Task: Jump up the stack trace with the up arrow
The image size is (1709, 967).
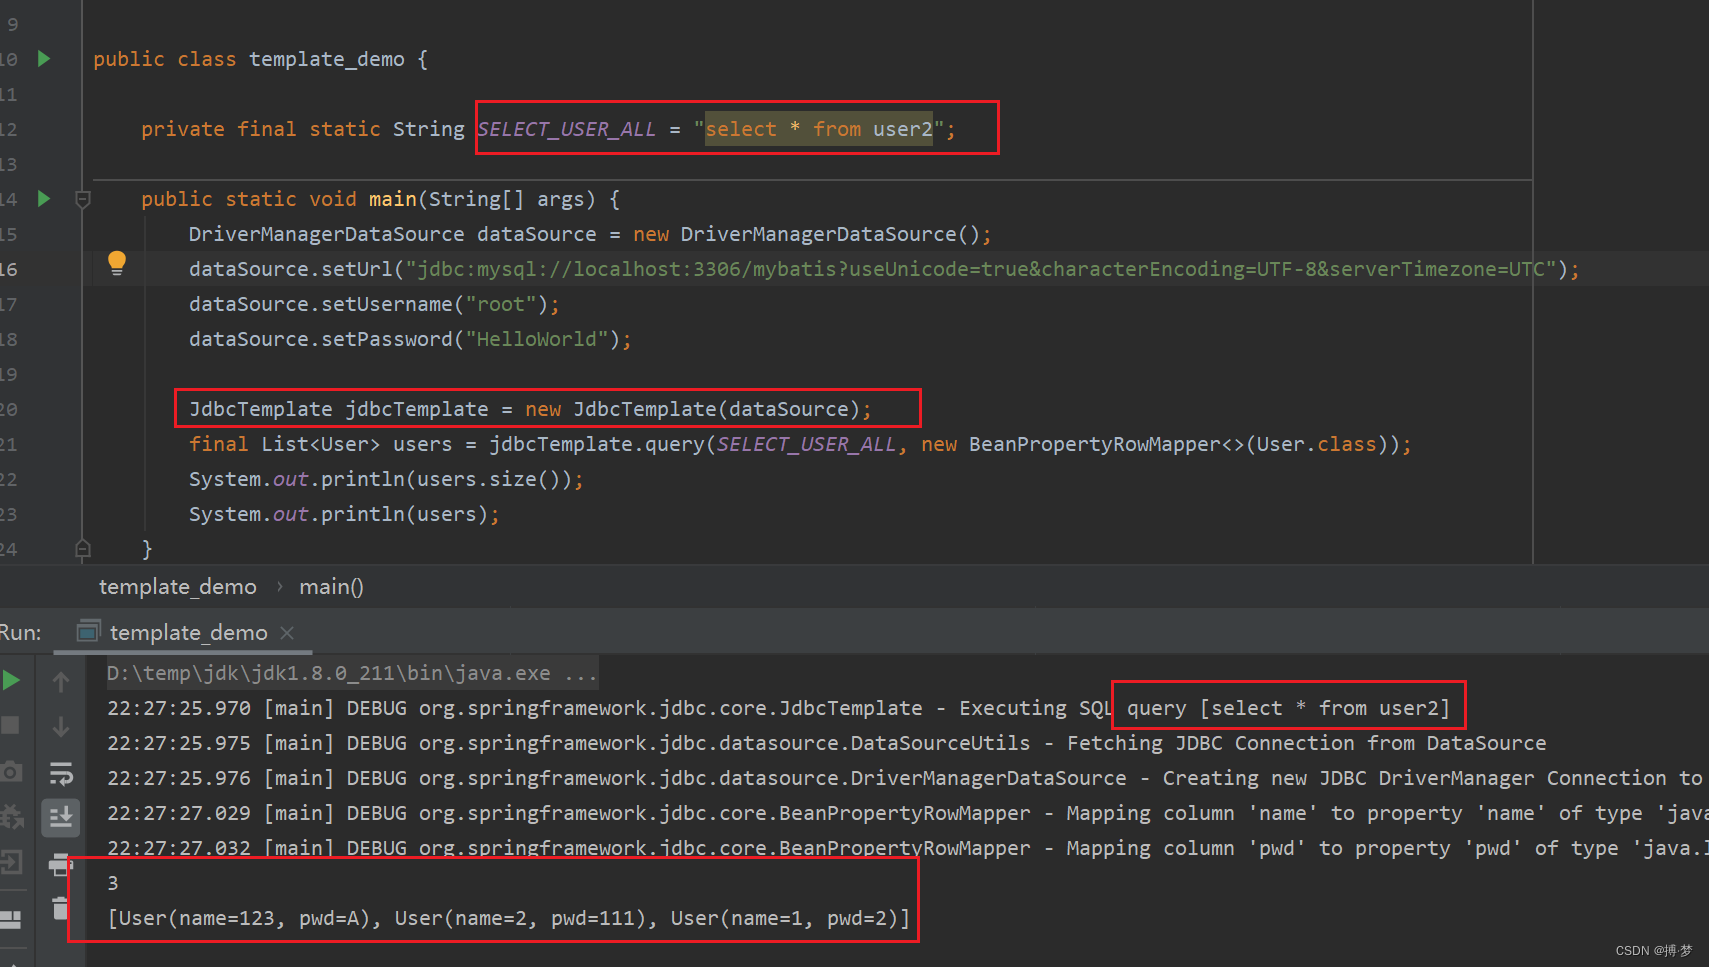Action: 61,682
